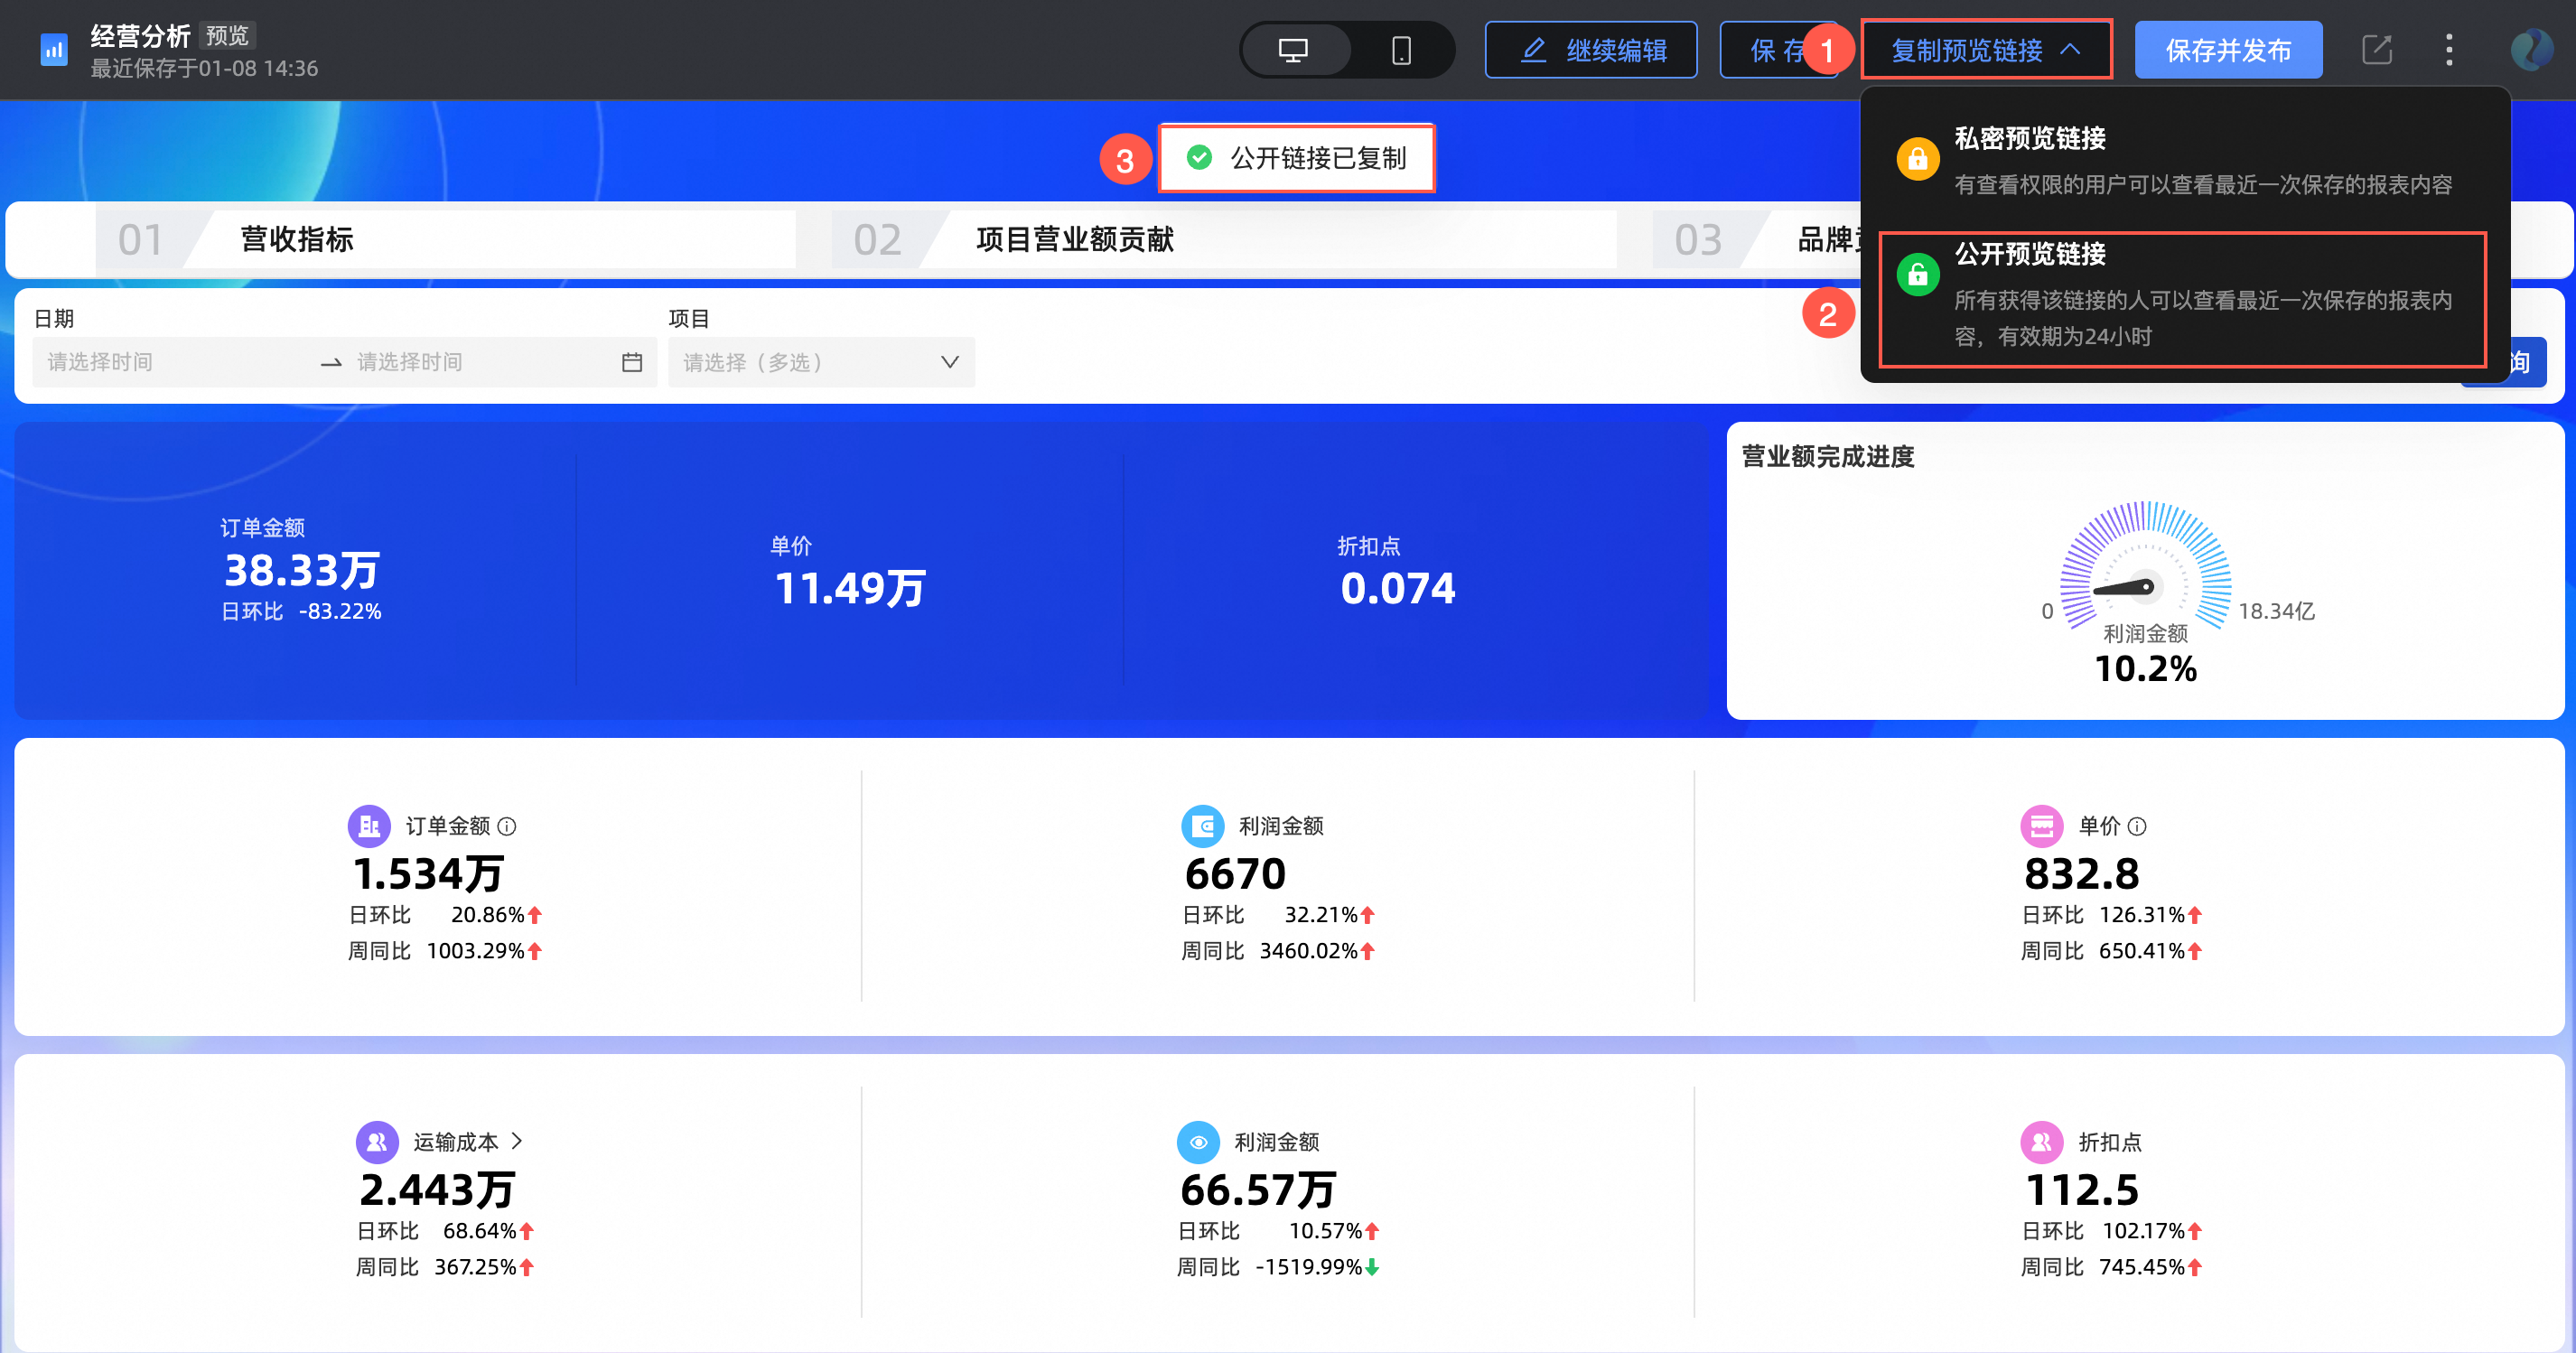The width and height of the screenshot is (2576, 1353).
Task: Open the external share icon
Action: [x=2376, y=50]
